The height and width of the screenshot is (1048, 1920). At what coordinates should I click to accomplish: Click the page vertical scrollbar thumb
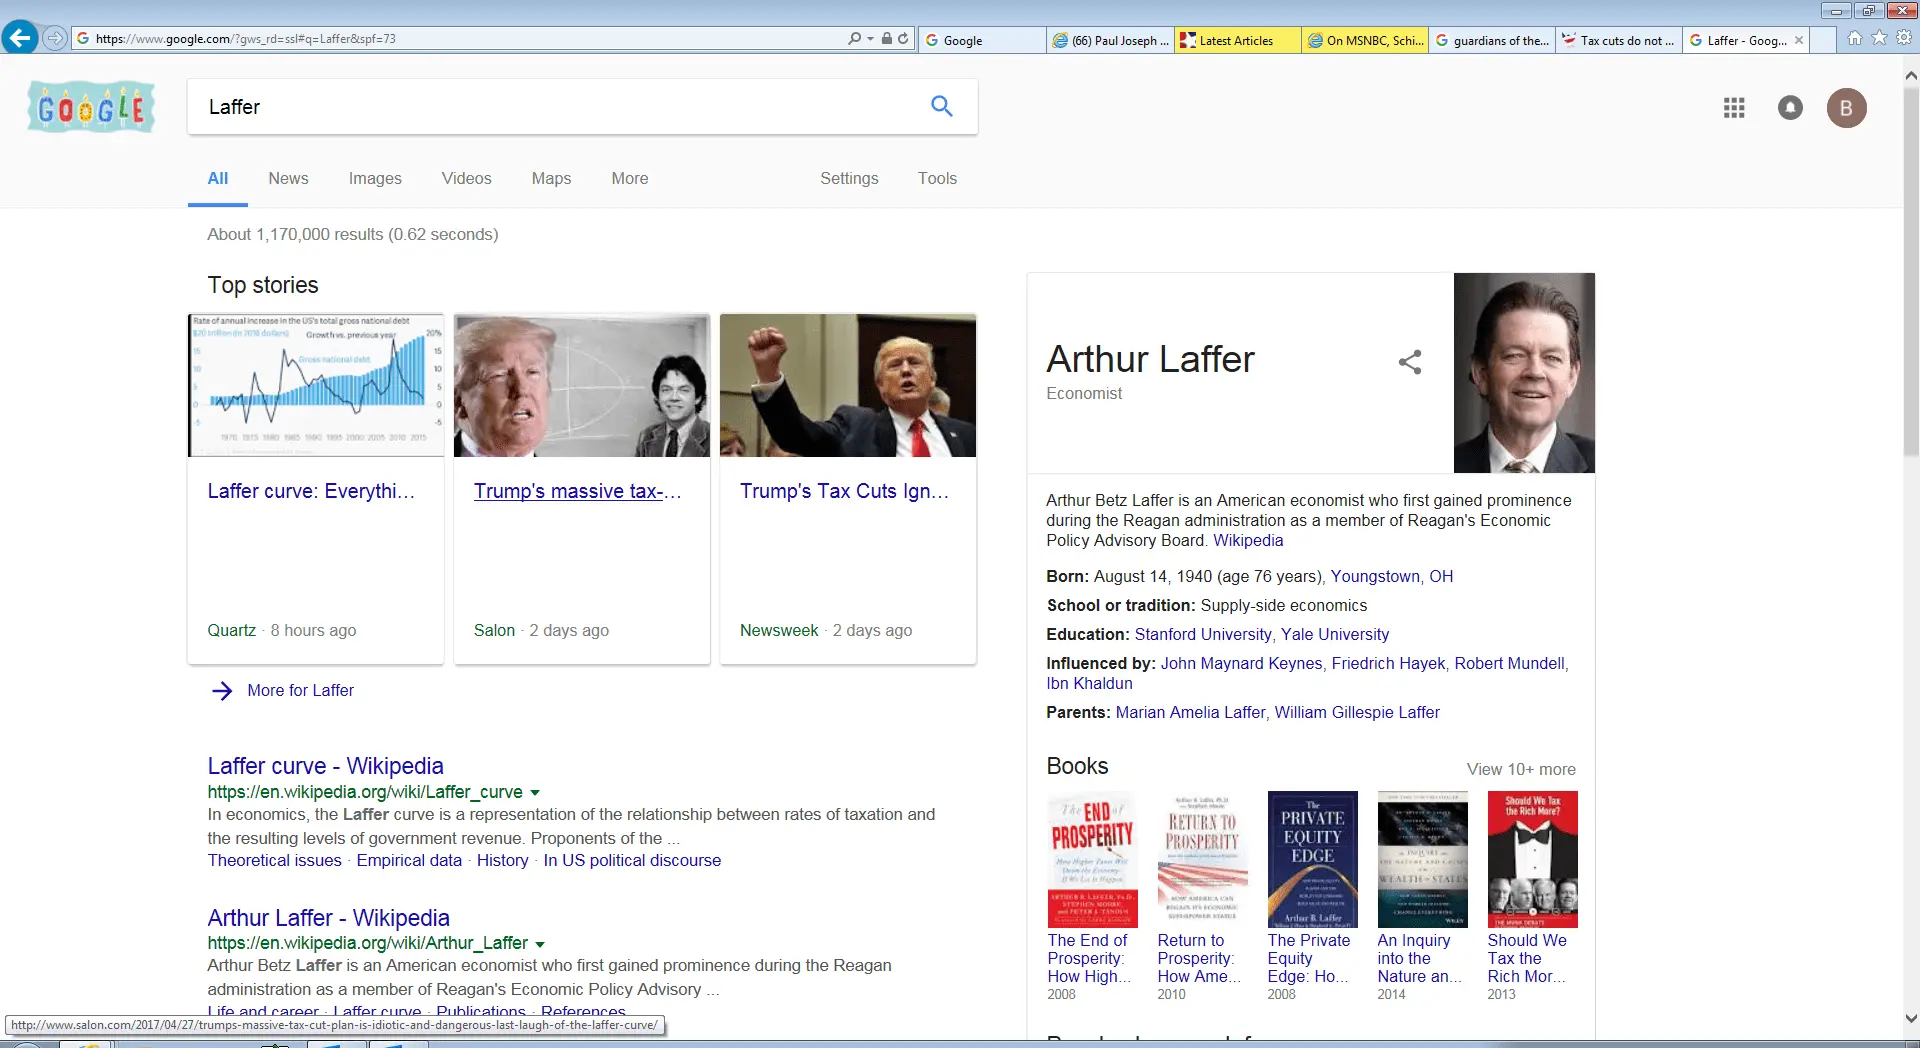pyautogui.click(x=1910, y=270)
